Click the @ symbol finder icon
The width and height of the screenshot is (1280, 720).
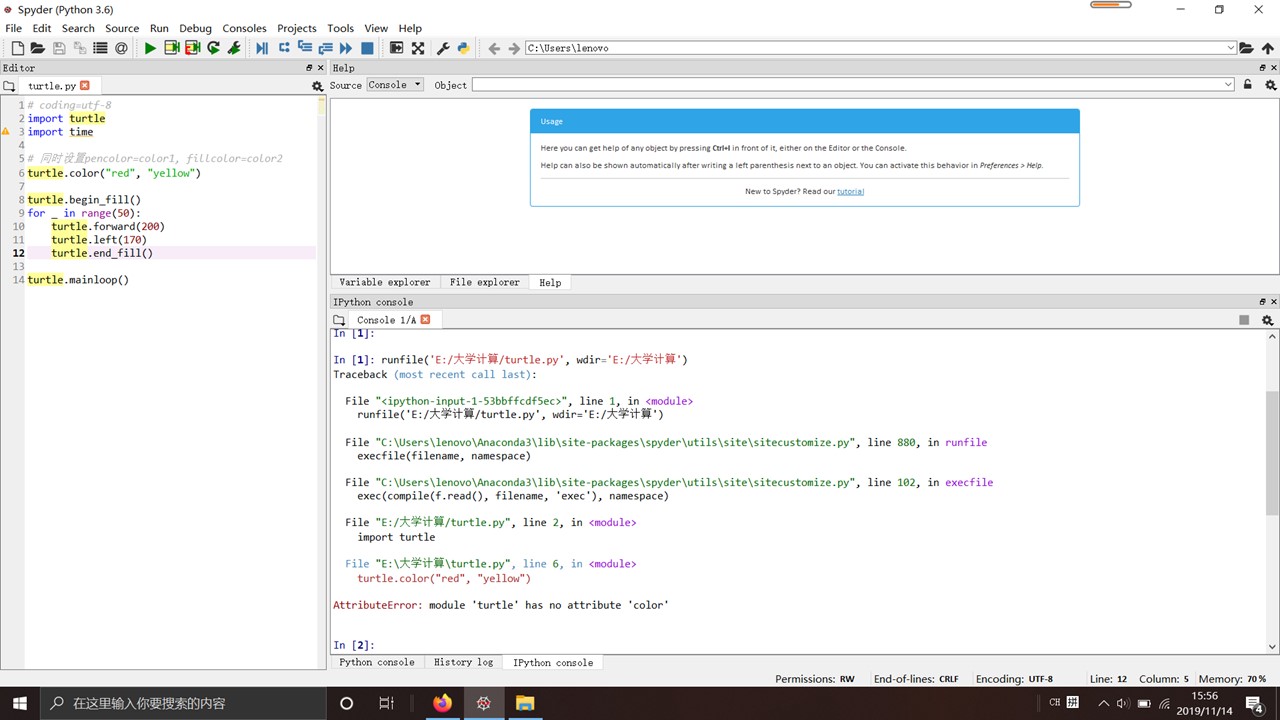[121, 48]
